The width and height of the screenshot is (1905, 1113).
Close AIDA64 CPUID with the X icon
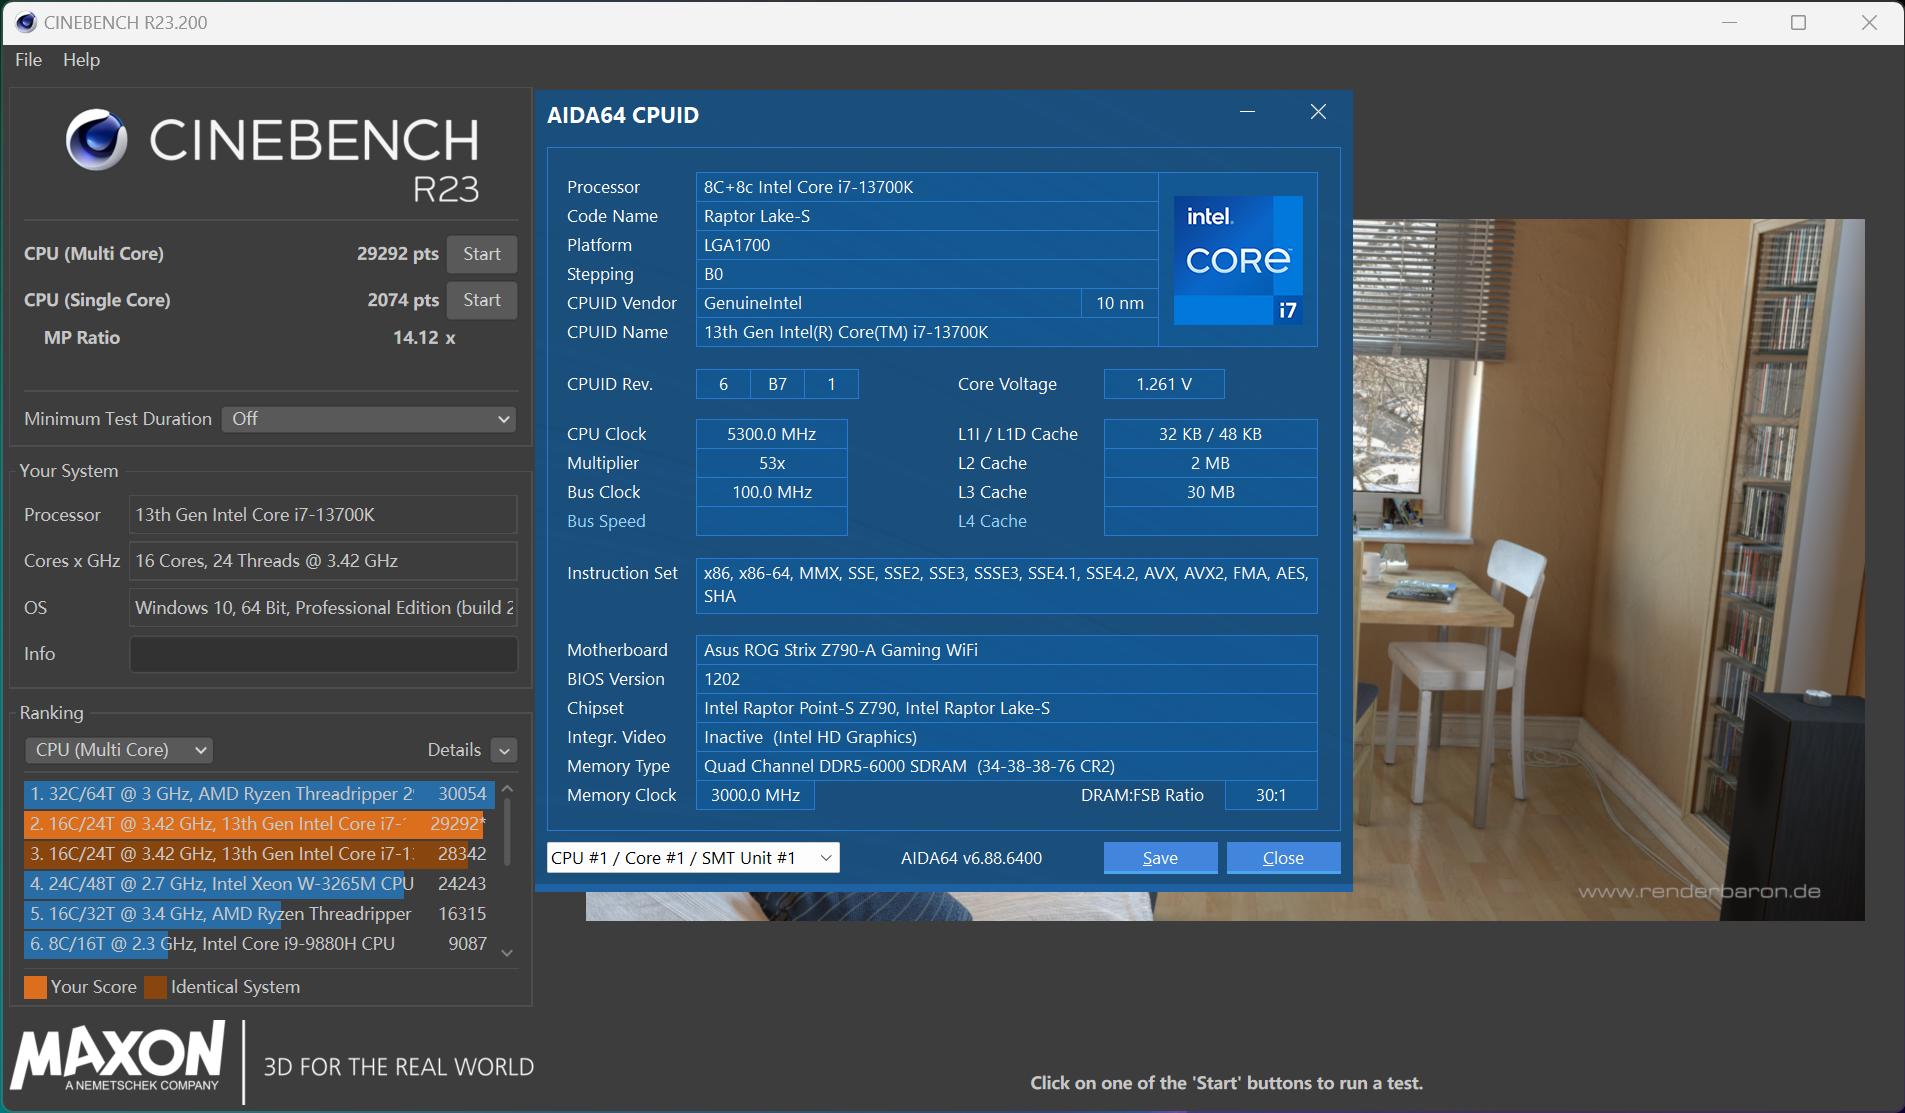coord(1318,112)
